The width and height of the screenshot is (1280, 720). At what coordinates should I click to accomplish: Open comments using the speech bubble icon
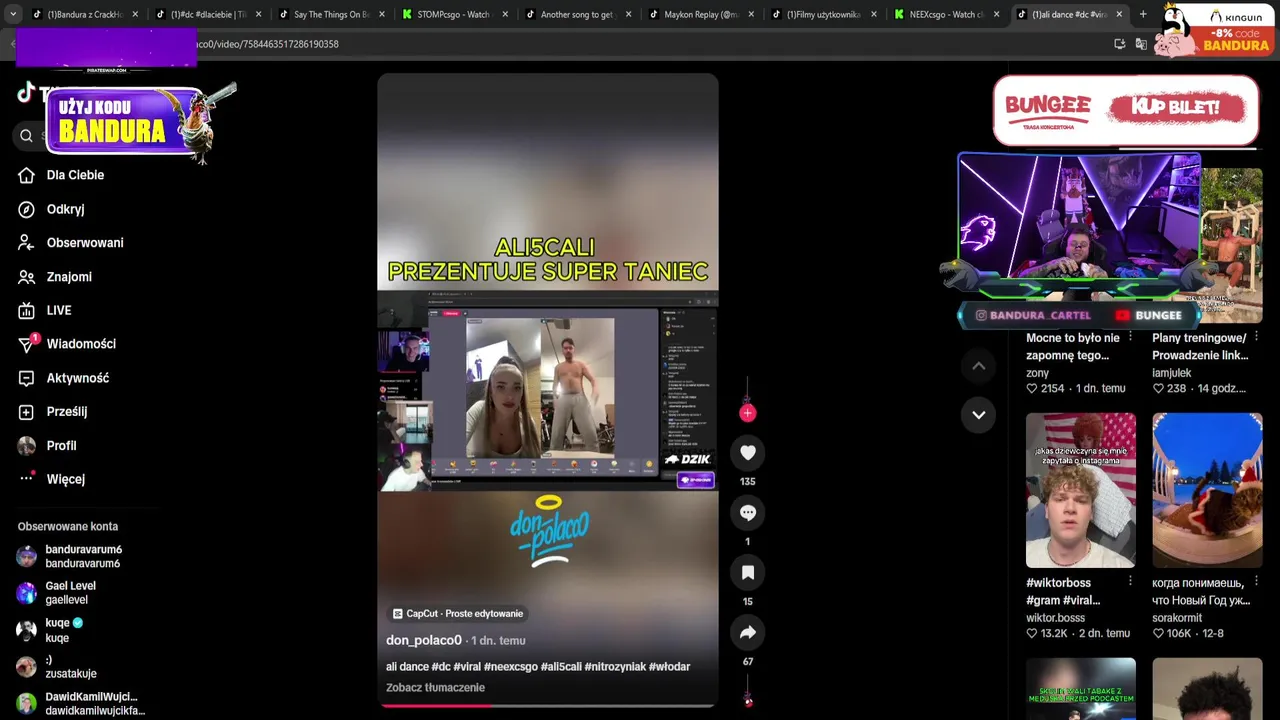[x=748, y=512]
